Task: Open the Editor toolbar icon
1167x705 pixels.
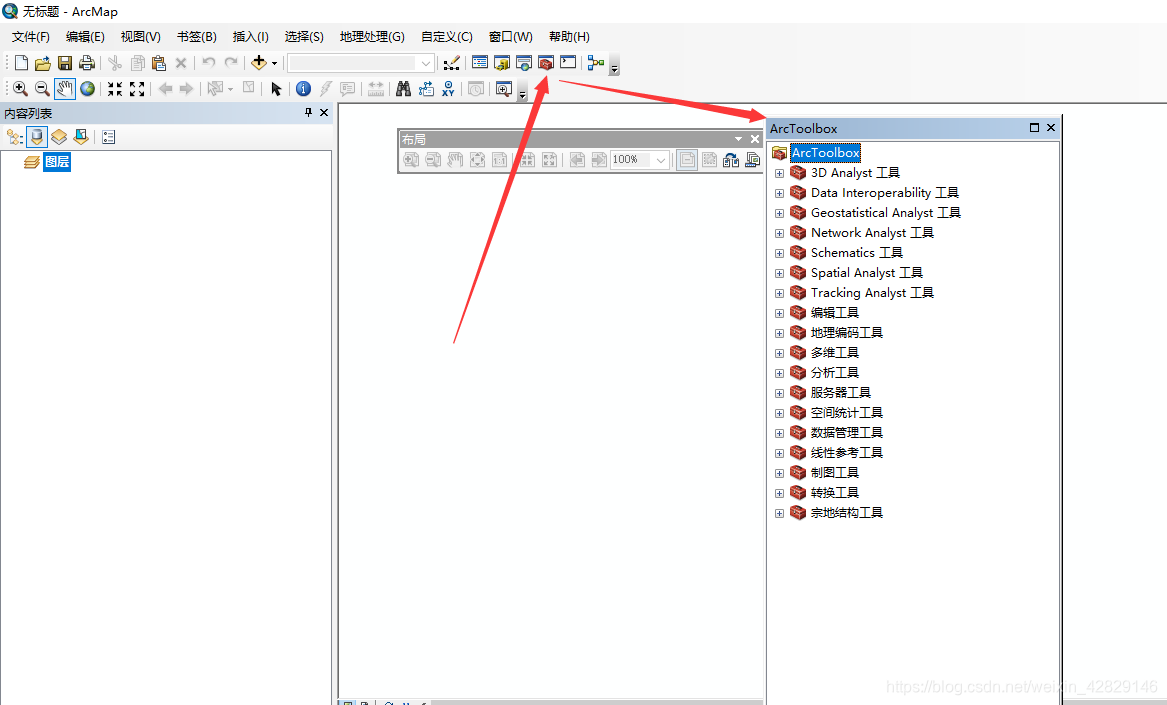Action: tap(451, 63)
